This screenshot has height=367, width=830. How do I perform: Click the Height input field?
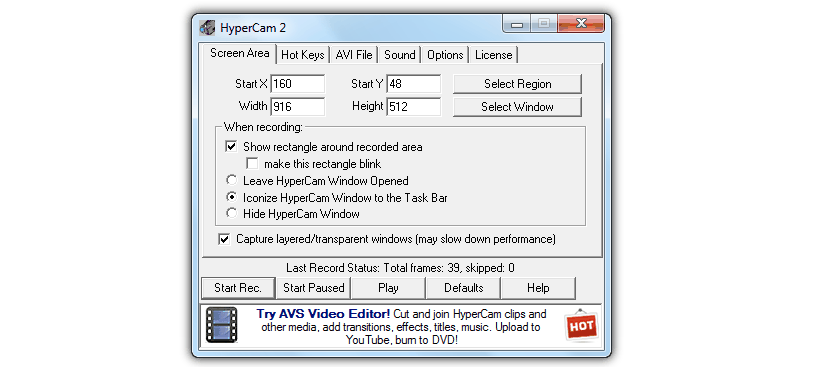(413, 107)
